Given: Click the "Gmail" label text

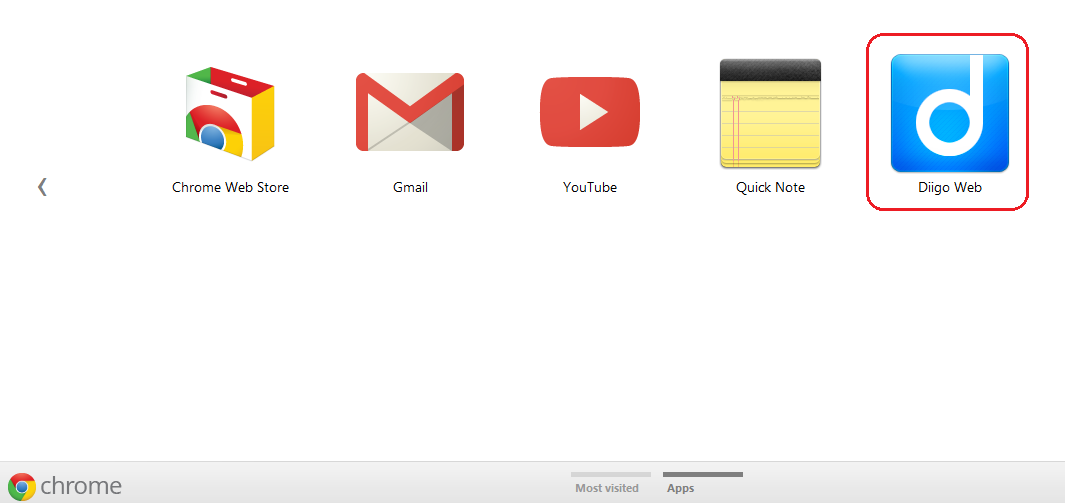Looking at the screenshot, I should coord(410,187).
